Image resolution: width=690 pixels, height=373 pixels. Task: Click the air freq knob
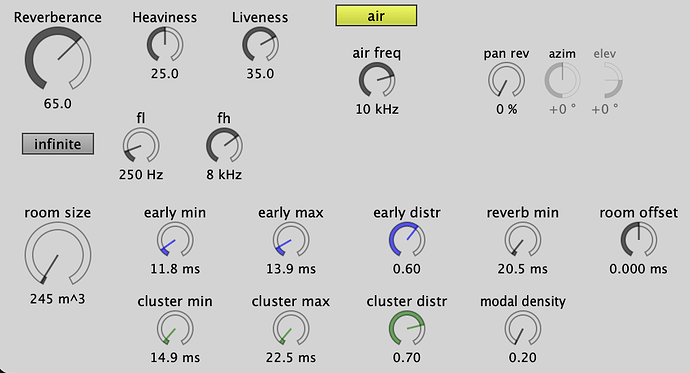point(377,80)
